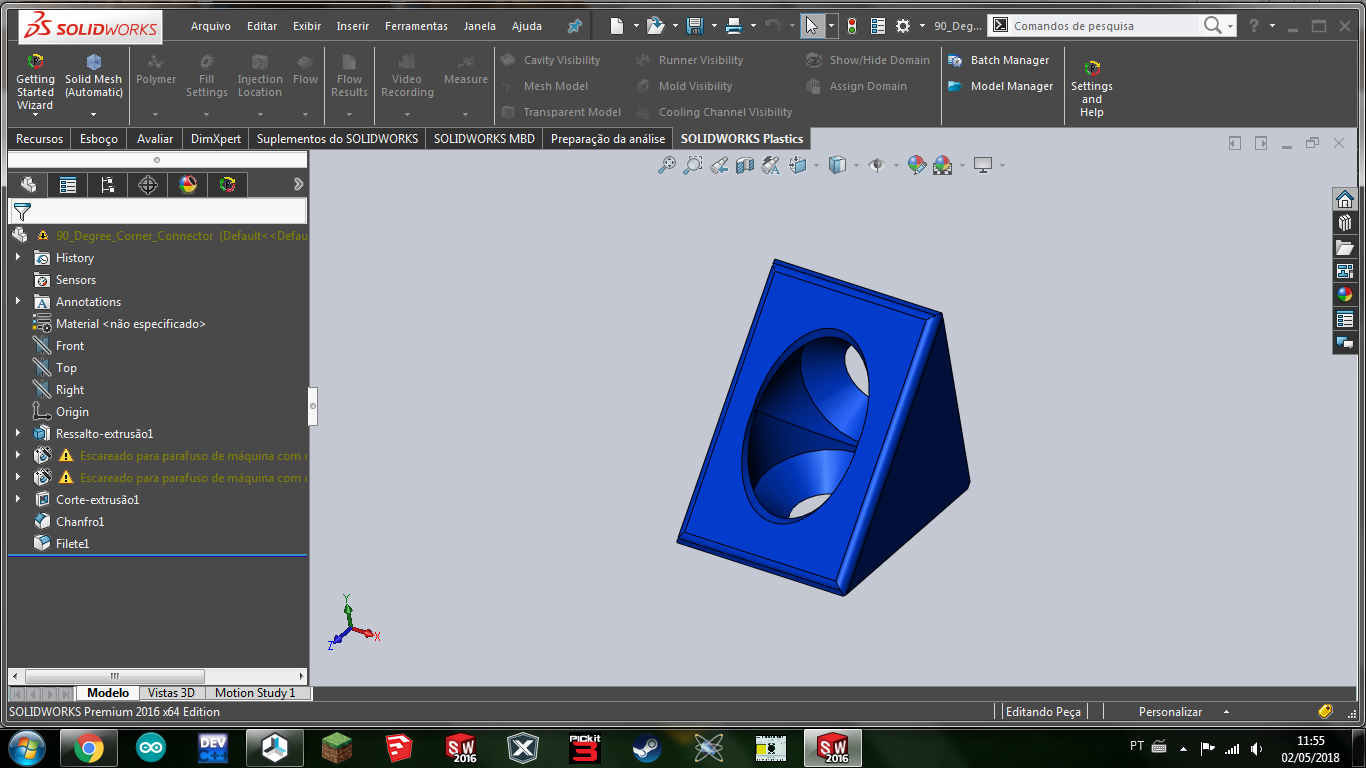Open Hide/Show Items dropdown
Image resolution: width=1366 pixels, height=768 pixels.
pyautogui.click(x=896, y=165)
